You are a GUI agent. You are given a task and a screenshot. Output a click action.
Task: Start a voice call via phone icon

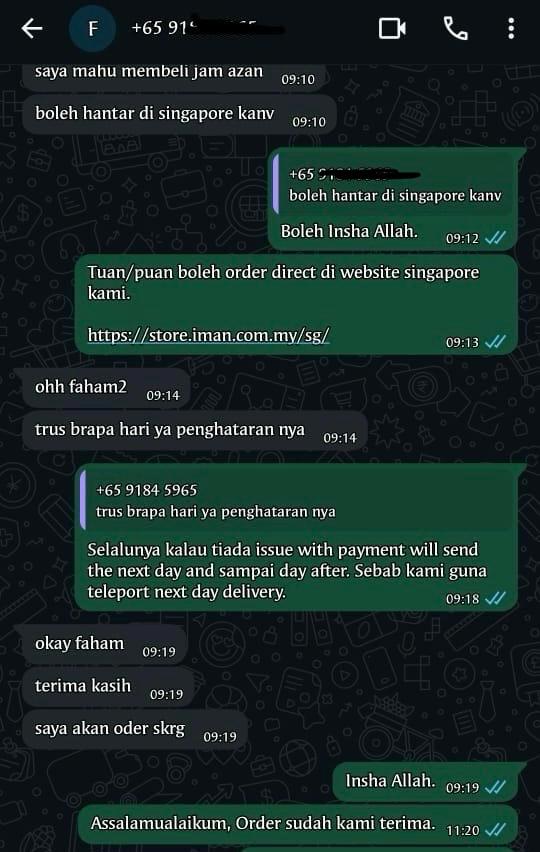pyautogui.click(x=455, y=28)
